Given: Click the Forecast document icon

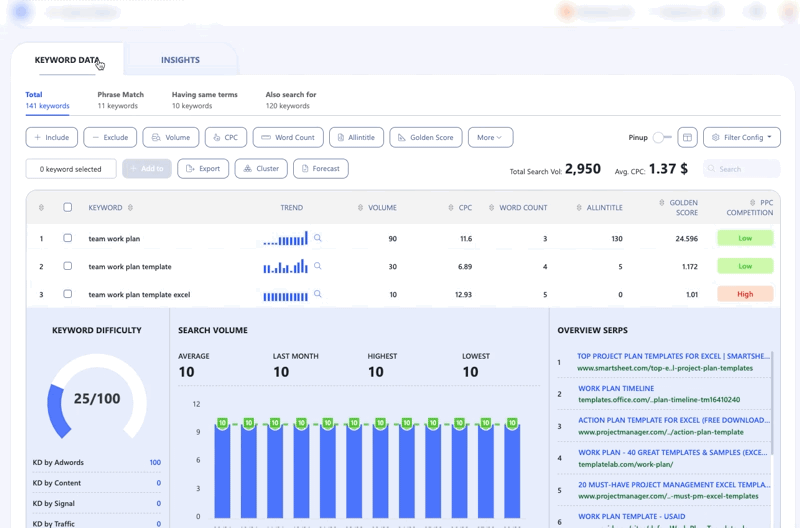Looking at the screenshot, I should pos(305,168).
